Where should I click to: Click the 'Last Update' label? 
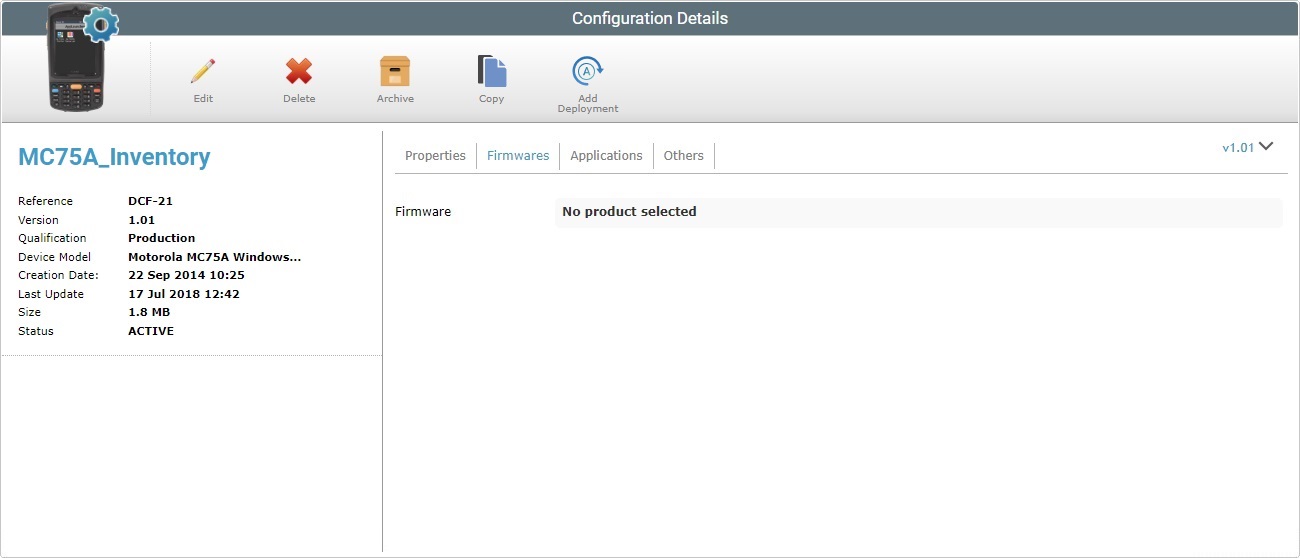point(51,294)
